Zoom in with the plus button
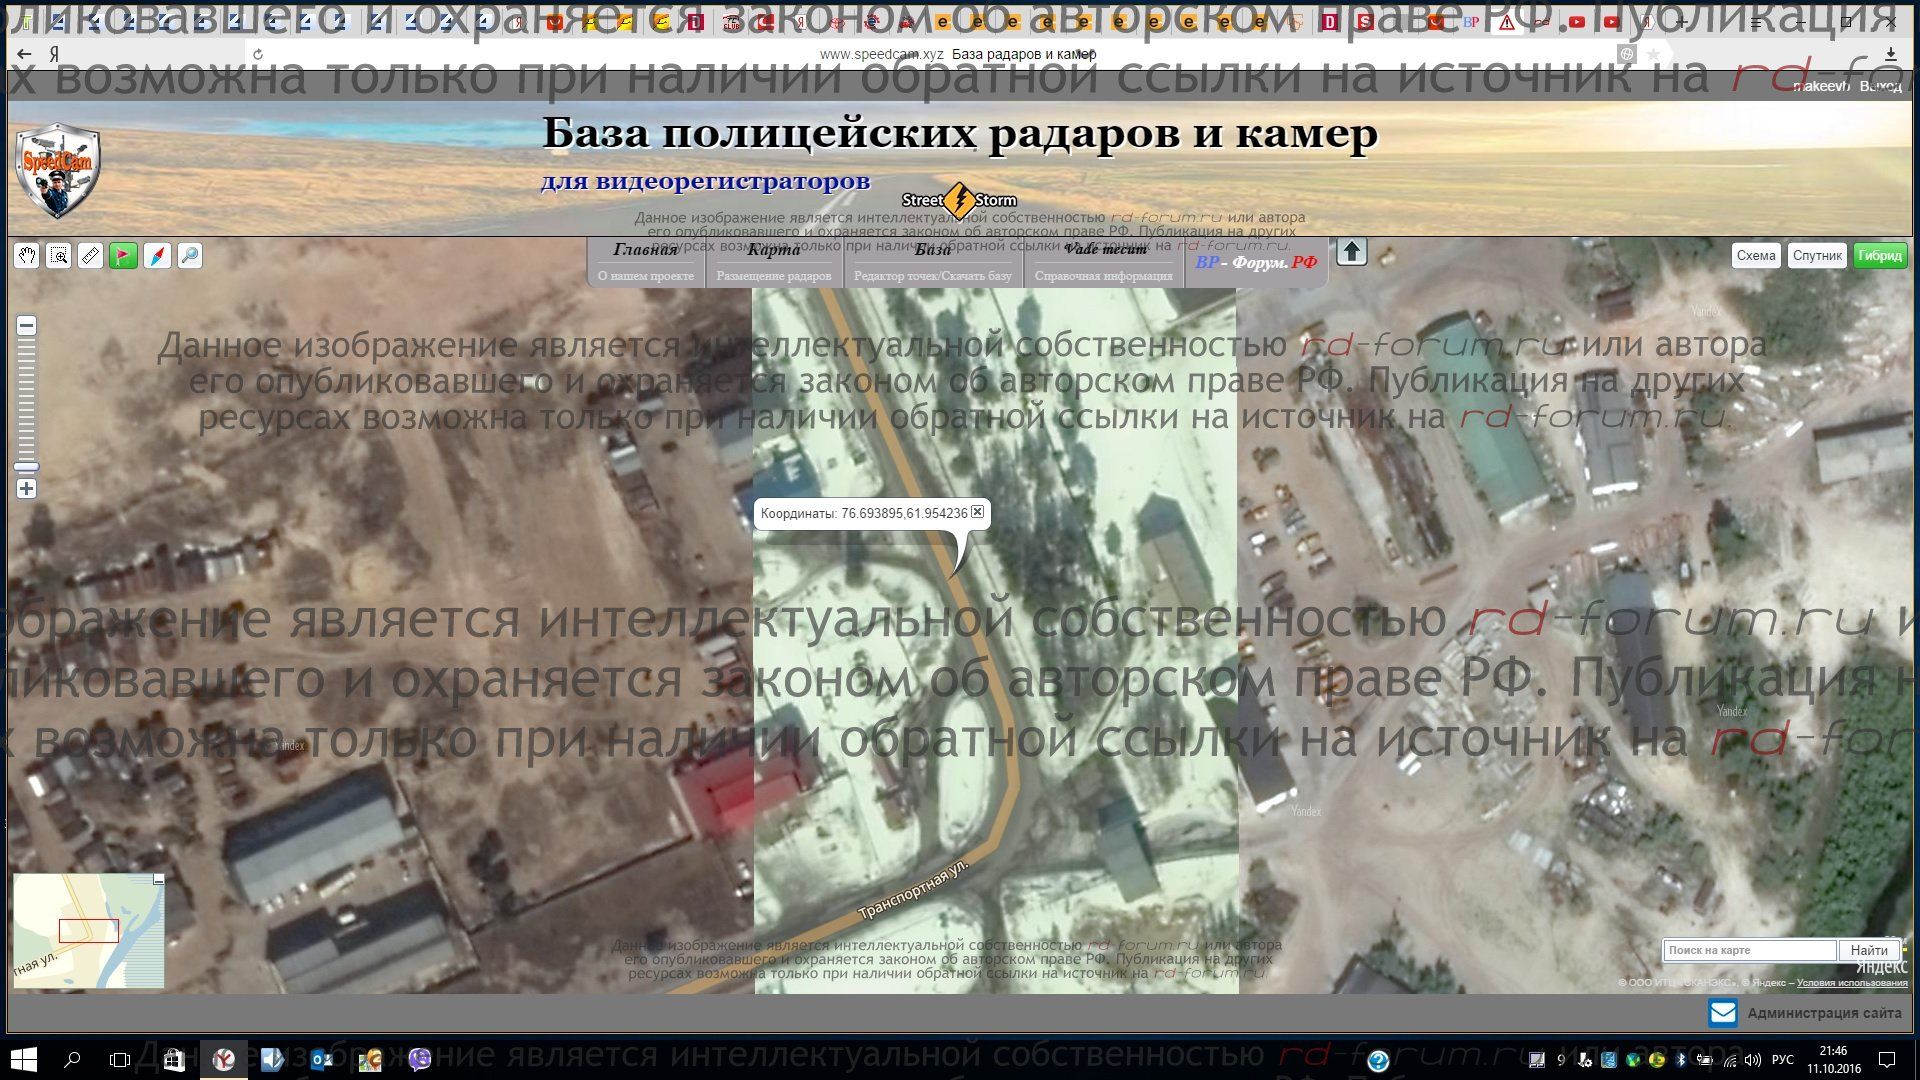 27,489
